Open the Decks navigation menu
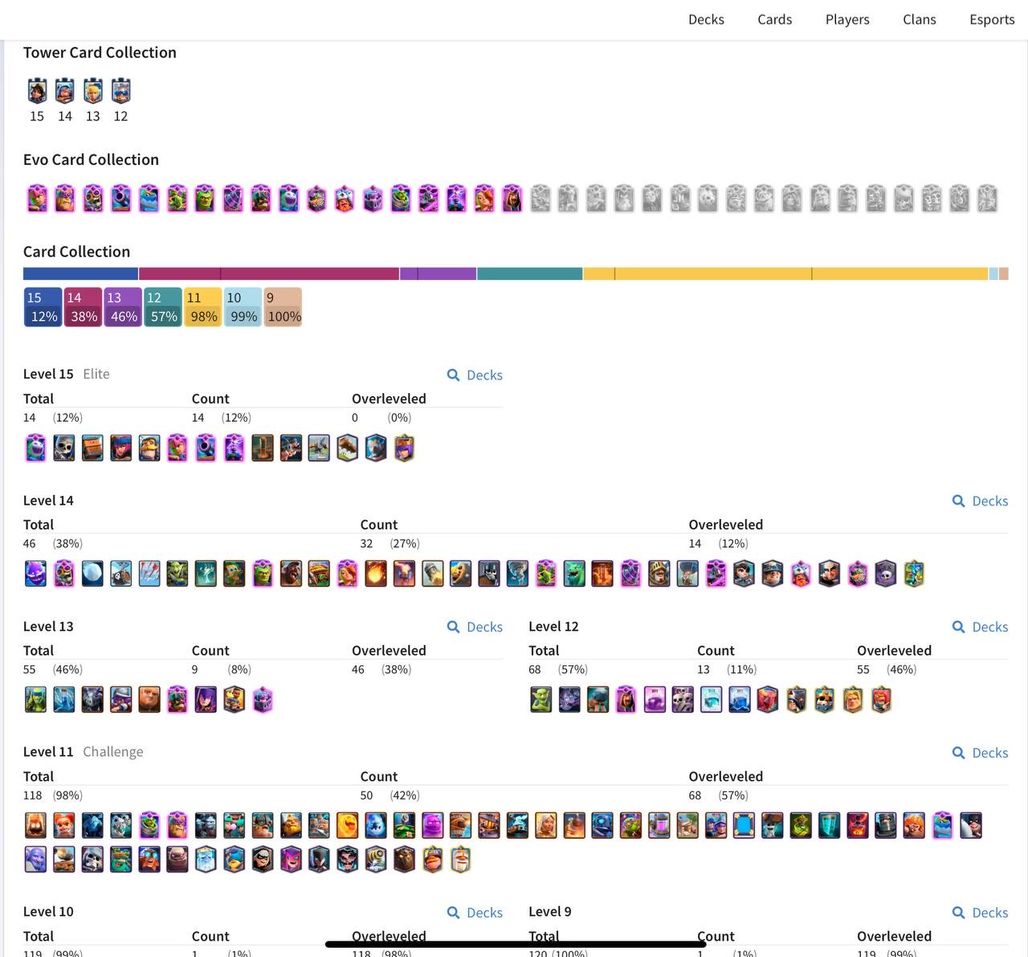This screenshot has width=1028, height=957. coord(706,20)
